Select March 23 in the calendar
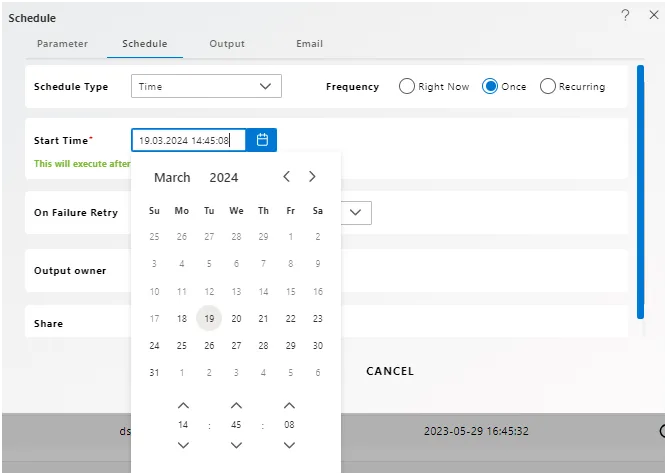The image size is (667, 475). pyautogui.click(x=318, y=319)
